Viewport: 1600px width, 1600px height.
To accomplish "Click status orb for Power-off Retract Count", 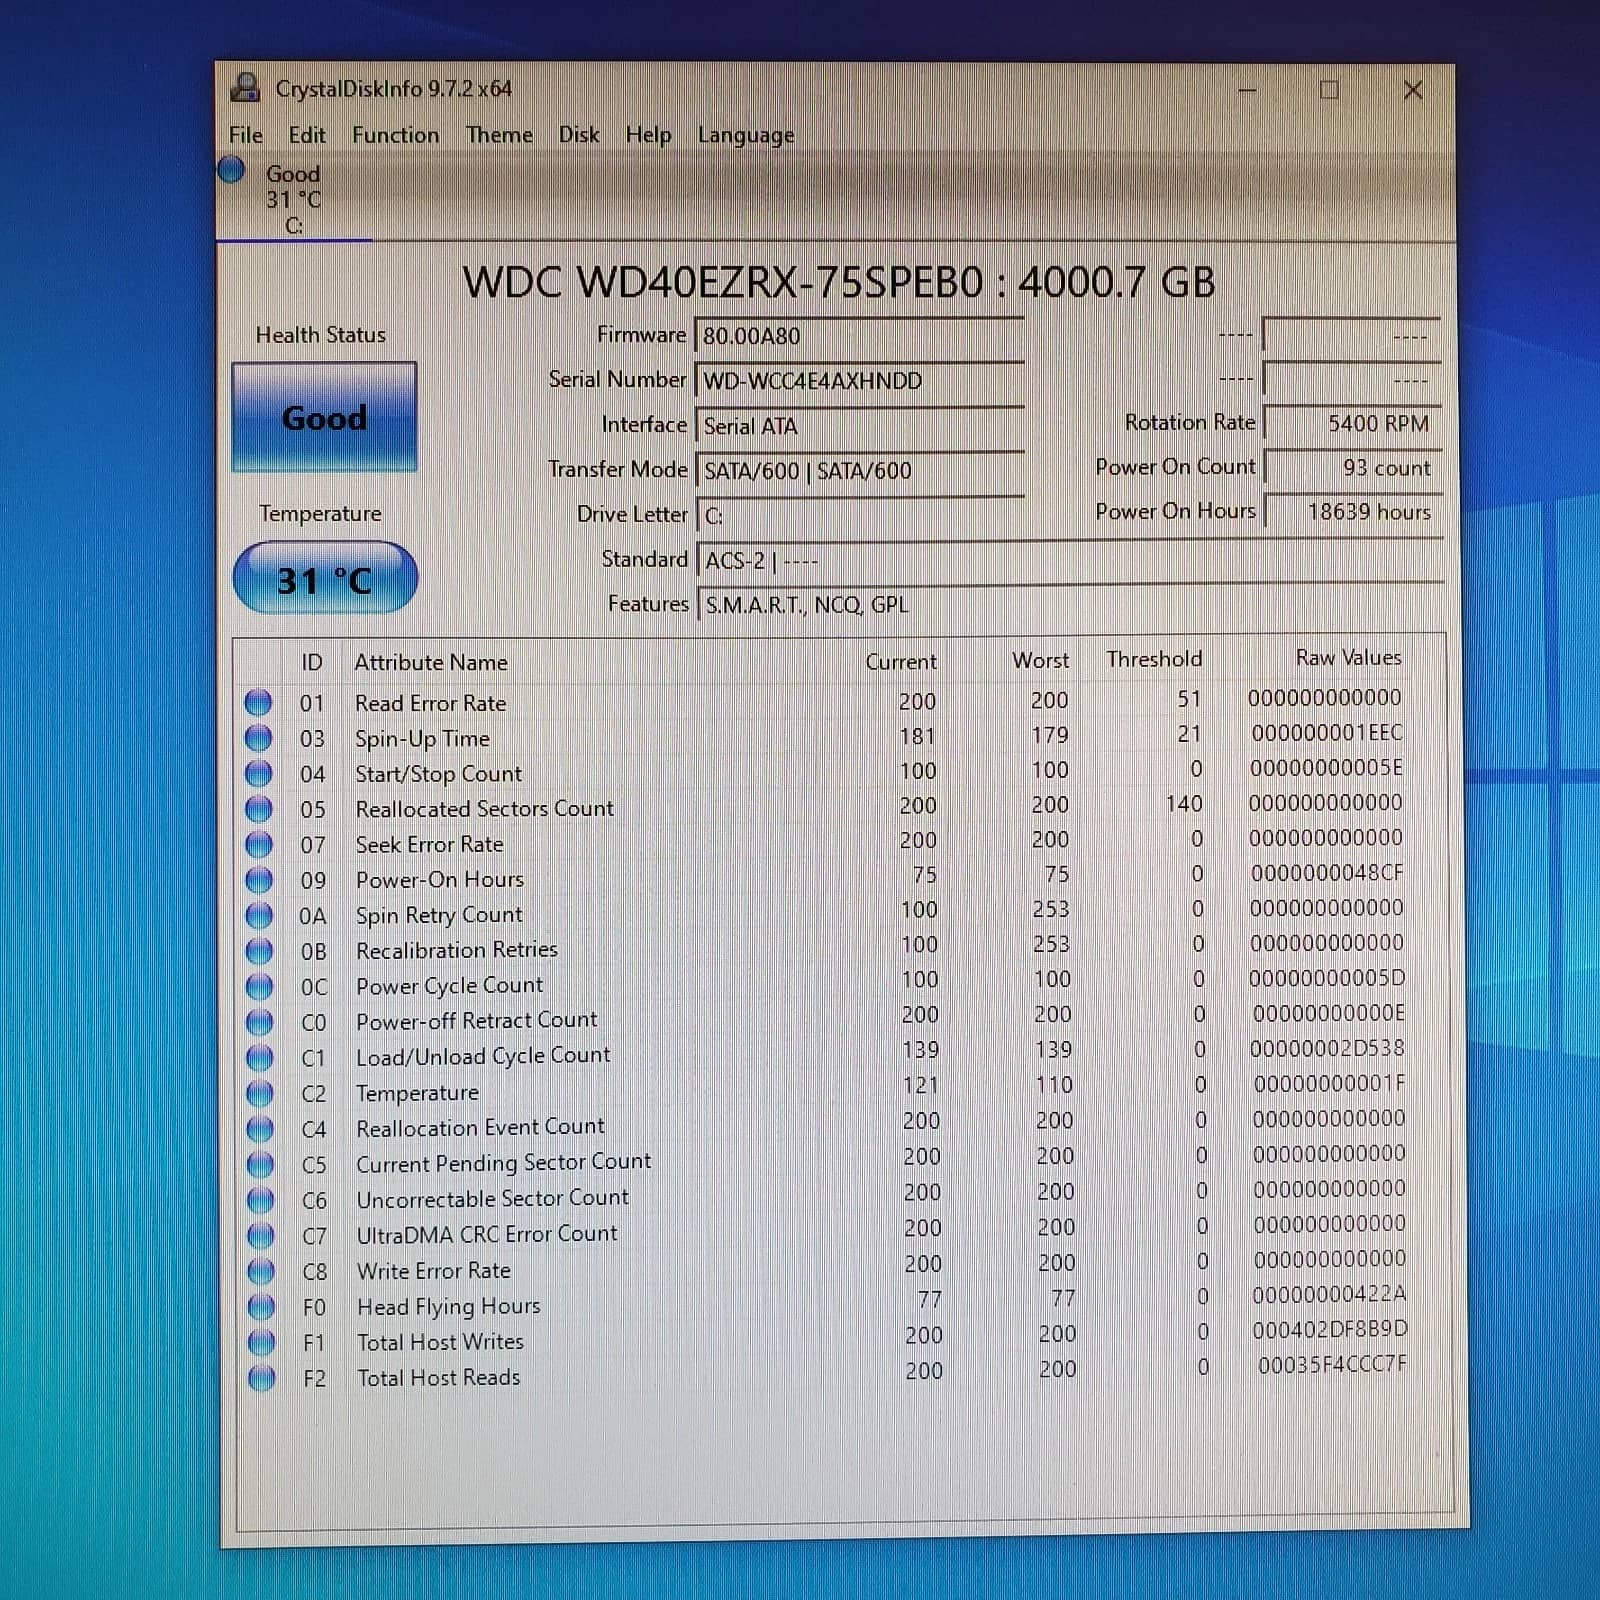I will coord(259,1022).
